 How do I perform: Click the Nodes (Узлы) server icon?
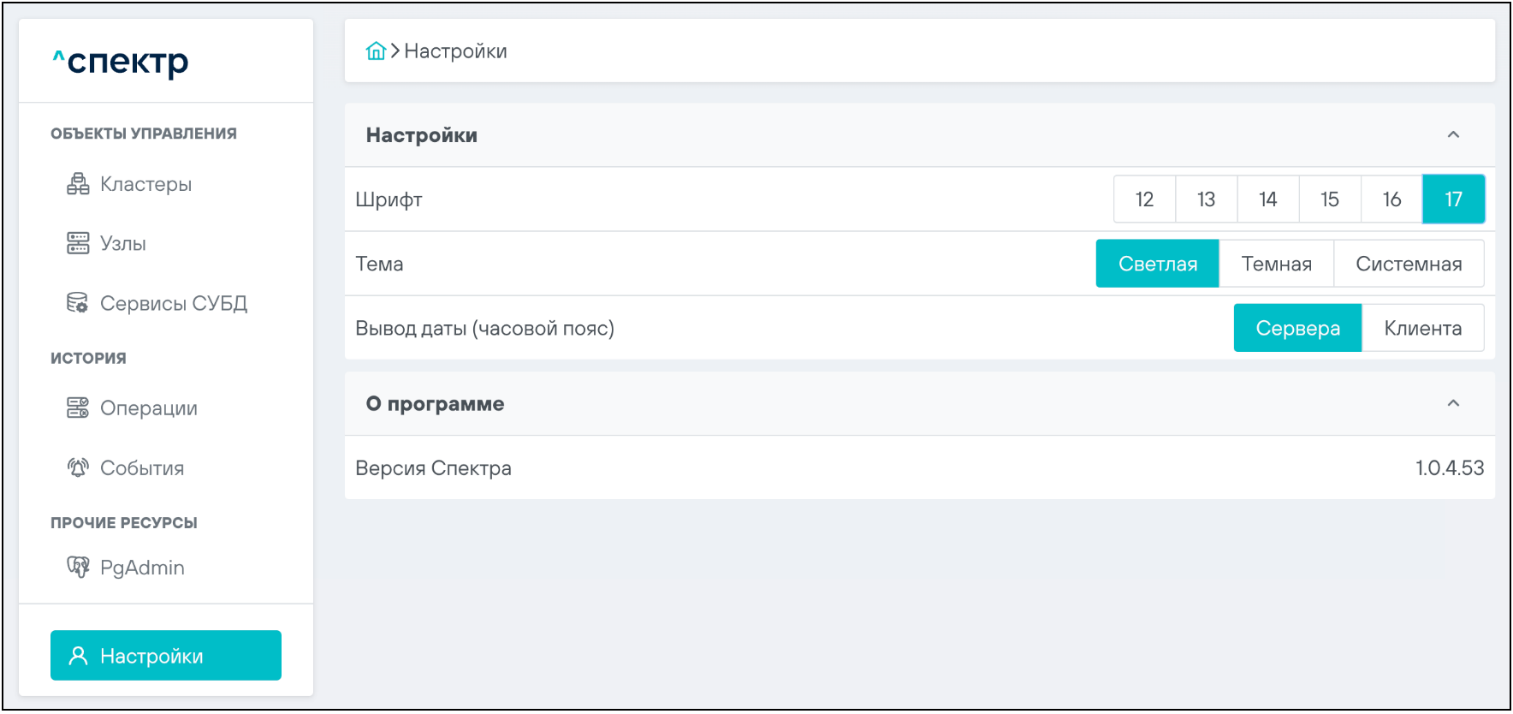78,243
